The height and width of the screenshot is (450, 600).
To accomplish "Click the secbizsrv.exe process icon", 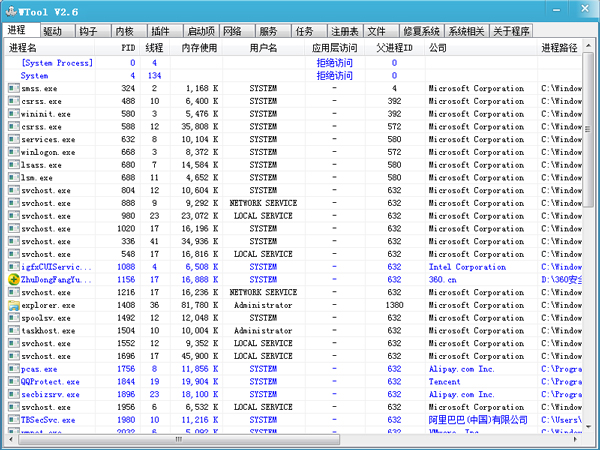I will (x=14, y=394).
